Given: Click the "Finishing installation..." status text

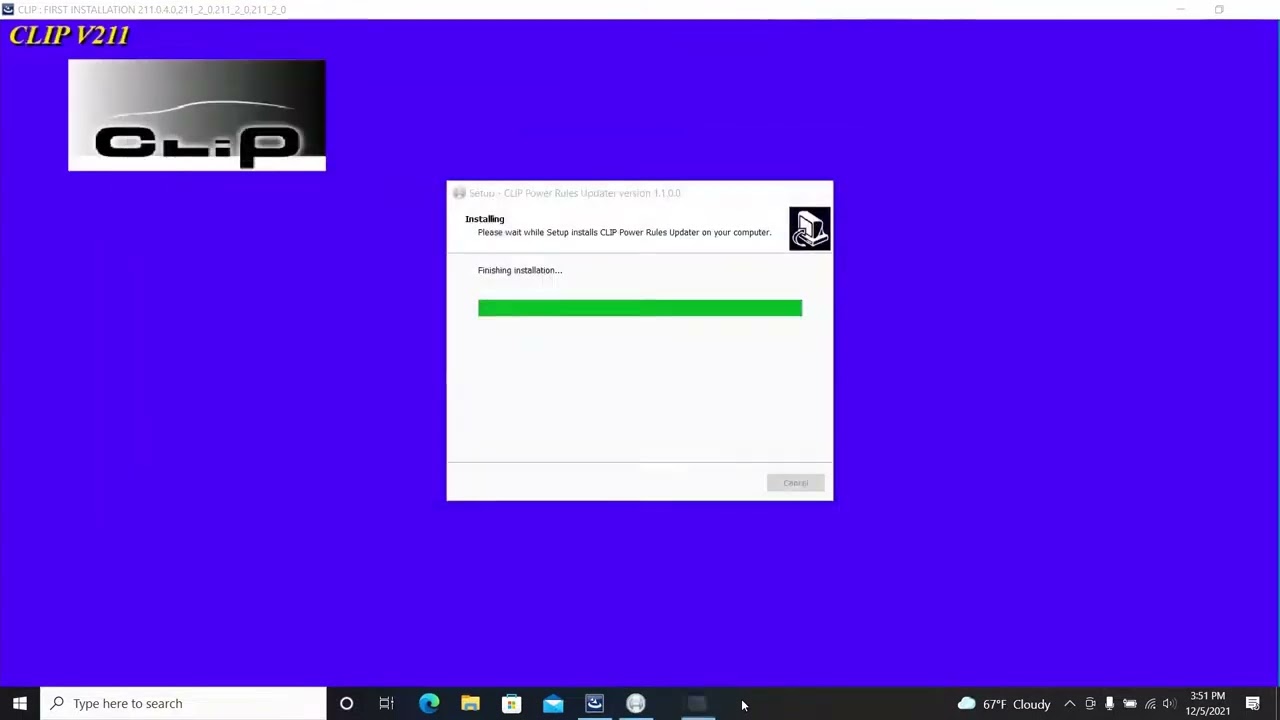Looking at the screenshot, I should tap(520, 270).
